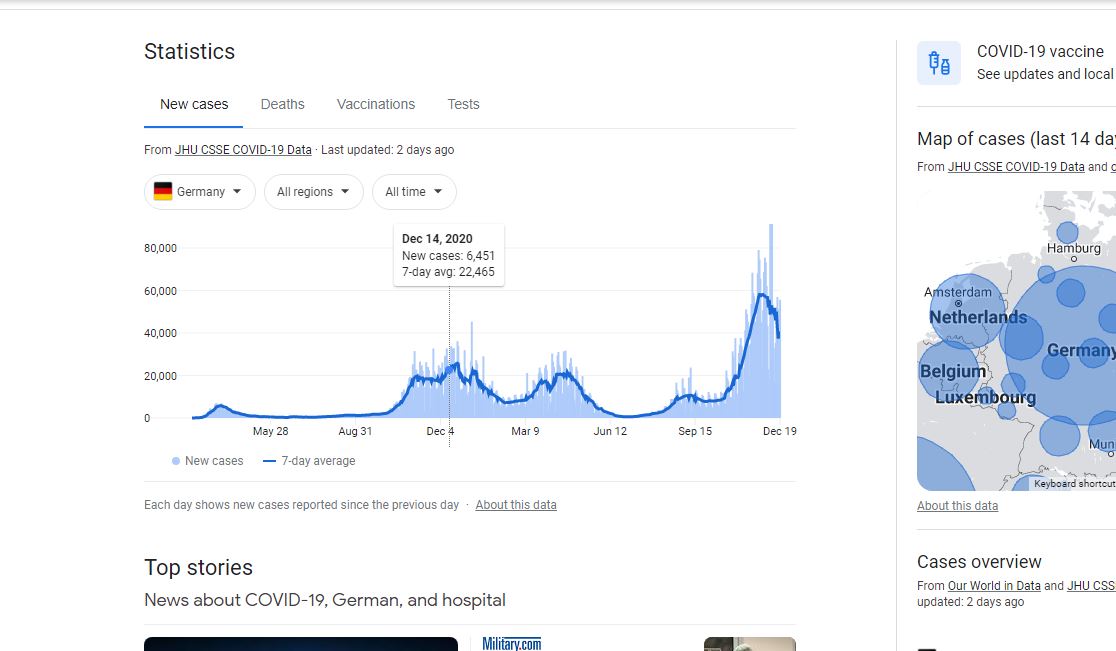Click the chart peak near Dec 19
The width and height of the screenshot is (1116, 651).
pos(771,228)
